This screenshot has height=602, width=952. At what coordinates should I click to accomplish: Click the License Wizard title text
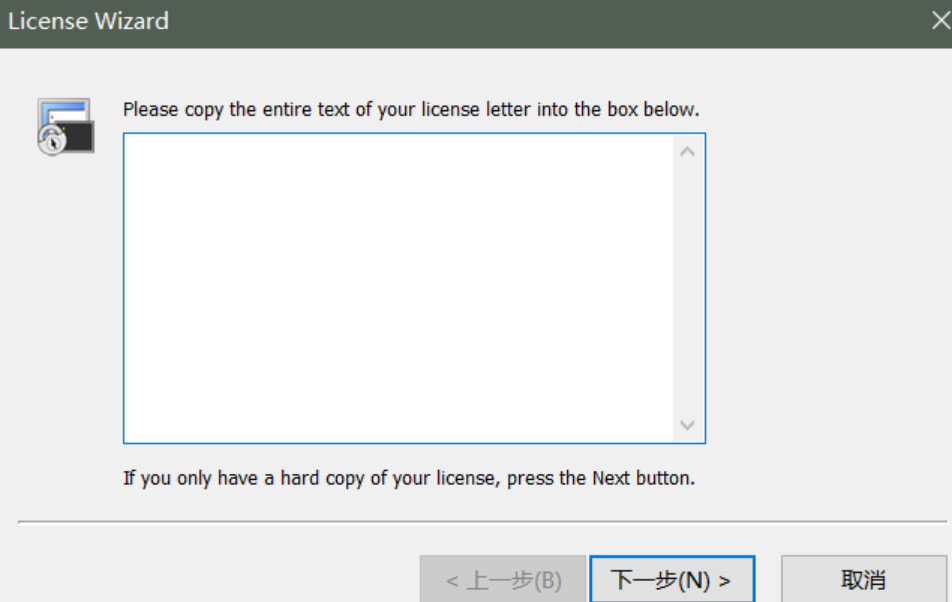pyautogui.click(x=88, y=21)
